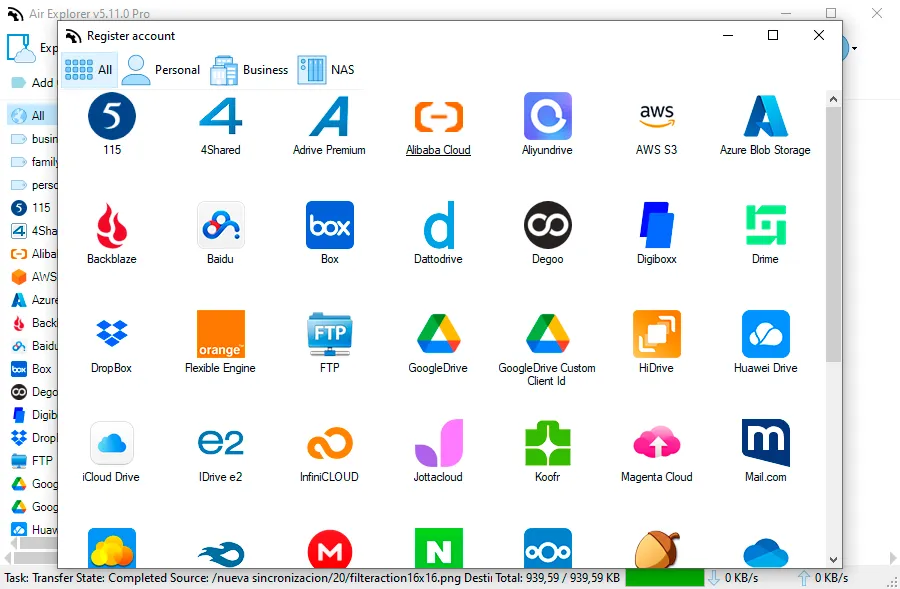Click the Add button in main window
Viewport: 900px width, 589px height.
[33, 83]
